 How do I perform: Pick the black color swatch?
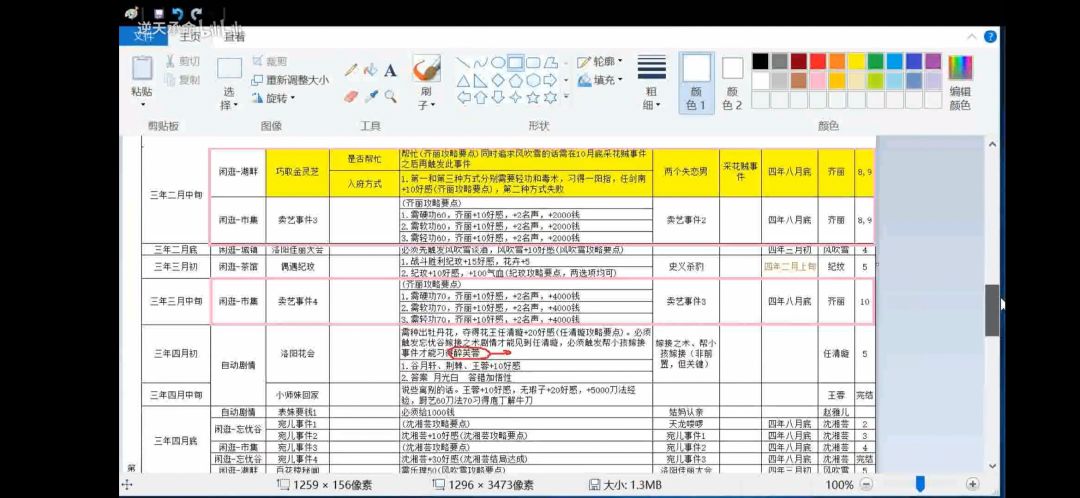760,61
